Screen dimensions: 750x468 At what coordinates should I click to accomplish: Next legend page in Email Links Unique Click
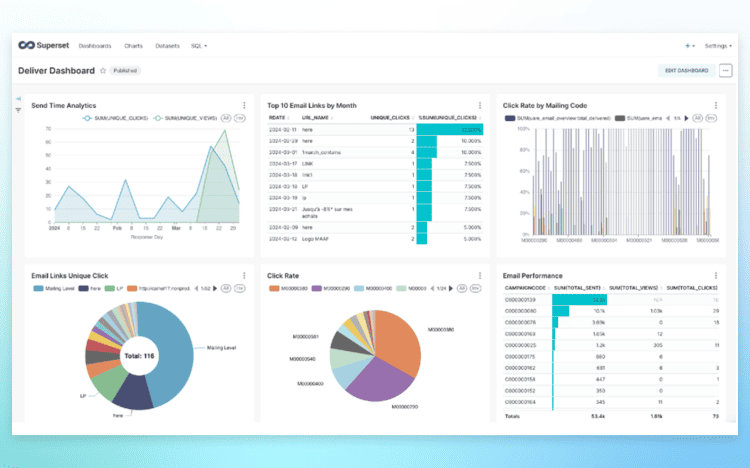215,289
